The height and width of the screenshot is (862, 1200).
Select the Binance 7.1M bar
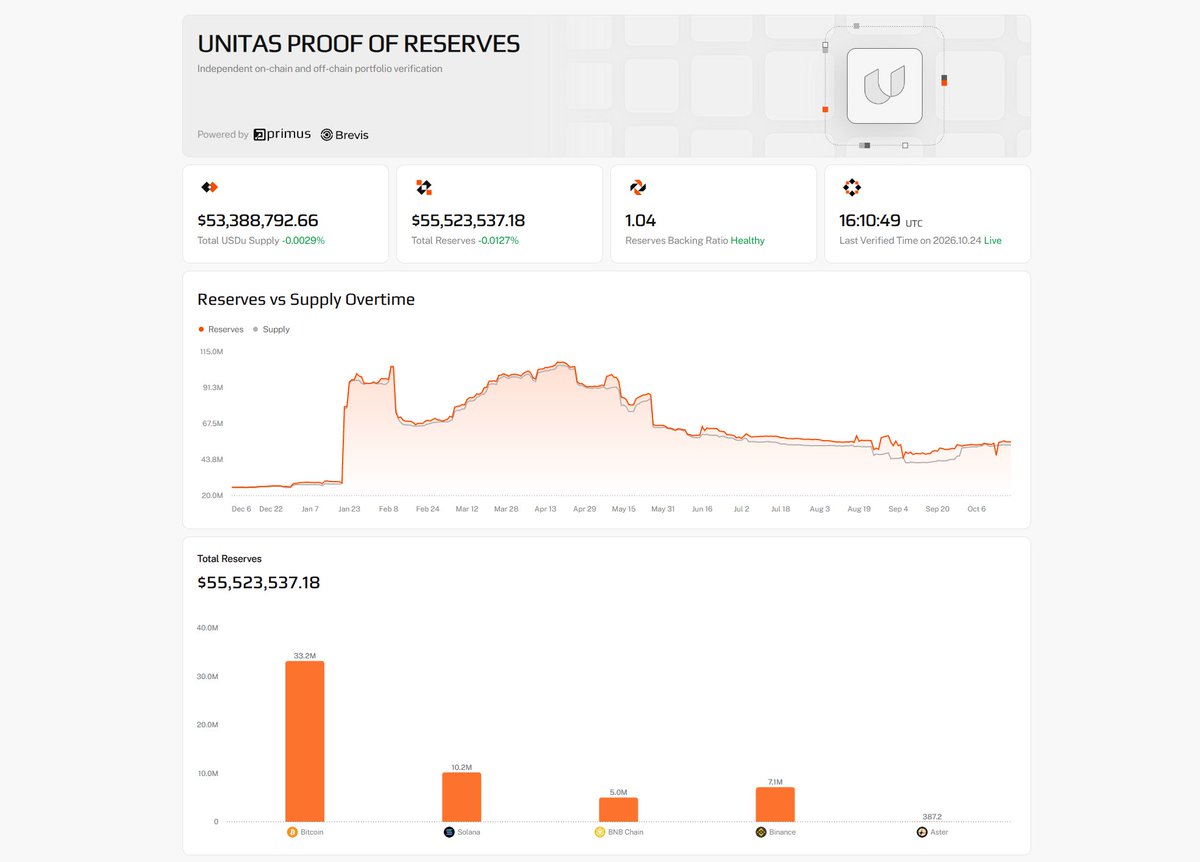coord(775,805)
